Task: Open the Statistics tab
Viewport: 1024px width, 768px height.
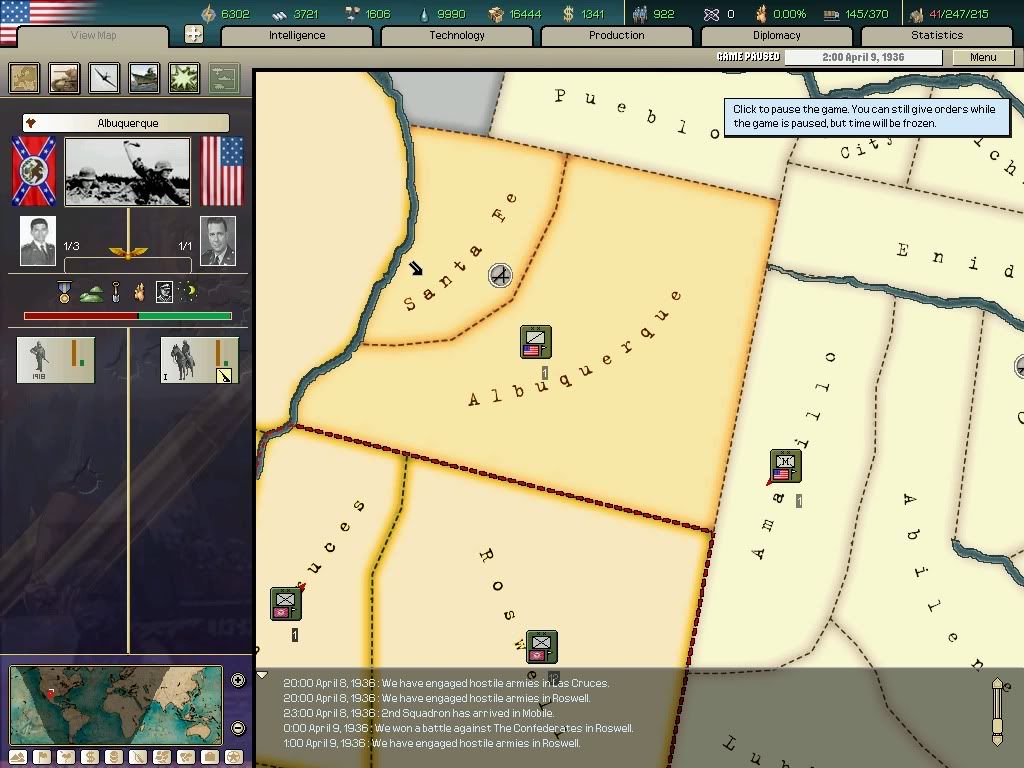Action: coord(936,35)
